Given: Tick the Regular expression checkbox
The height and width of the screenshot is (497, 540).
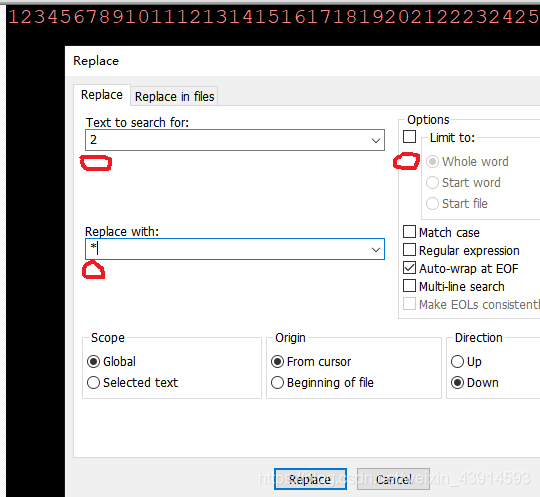Looking at the screenshot, I should pos(409,250).
